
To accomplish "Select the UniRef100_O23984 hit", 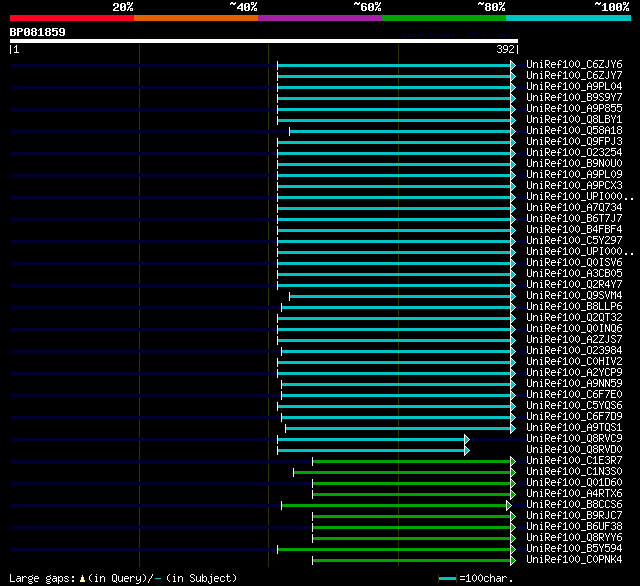I will (574, 351).
